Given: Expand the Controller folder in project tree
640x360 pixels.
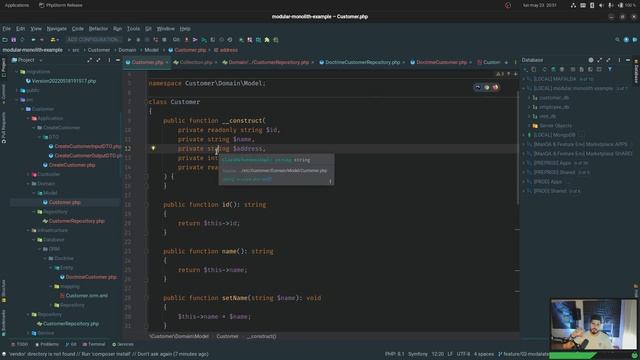Looking at the screenshot, I should tap(29, 174).
